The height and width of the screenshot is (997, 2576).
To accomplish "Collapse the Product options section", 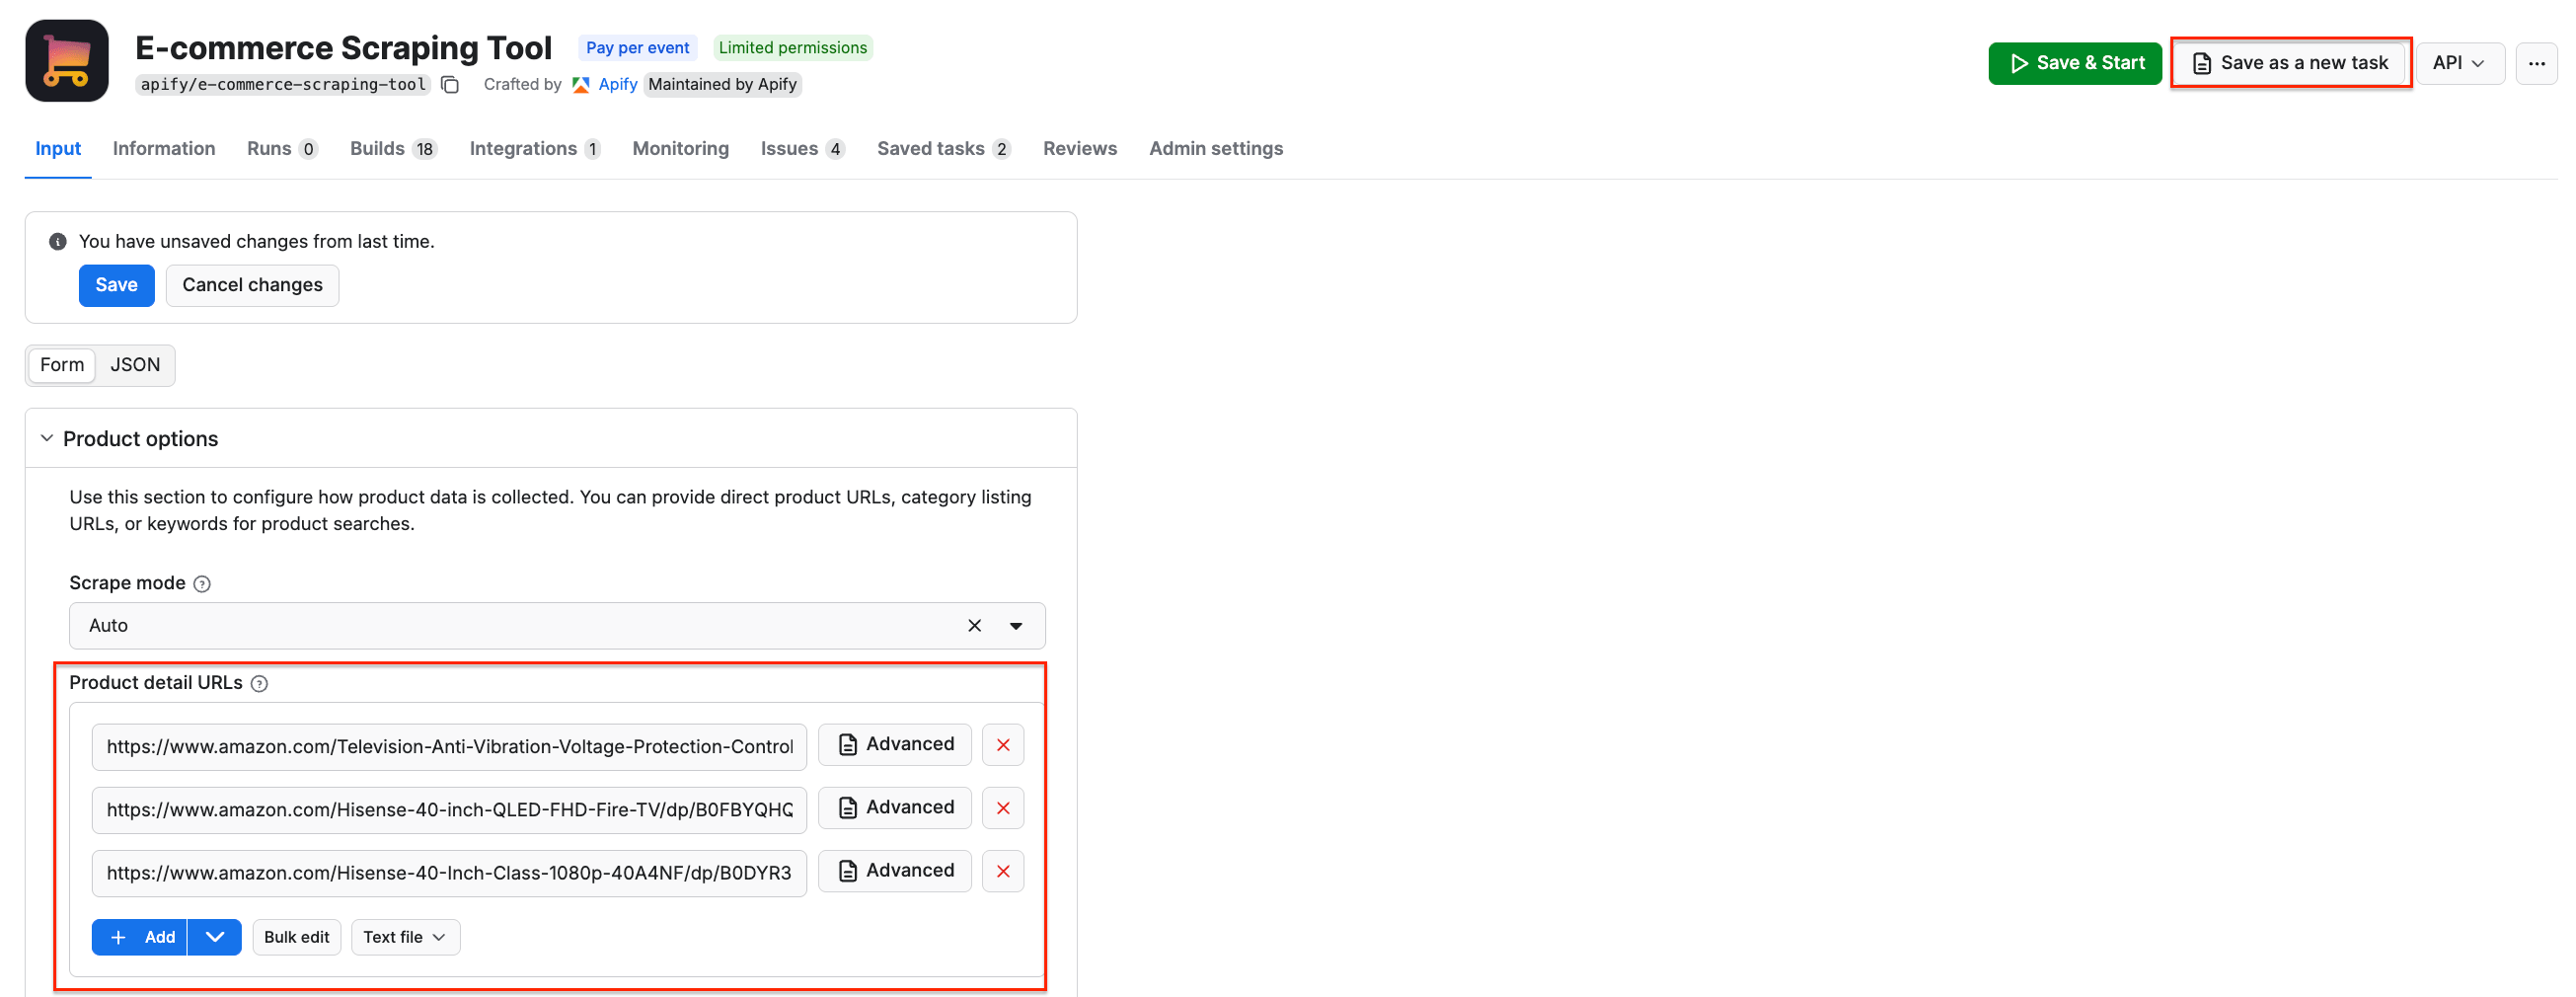I will (x=47, y=439).
